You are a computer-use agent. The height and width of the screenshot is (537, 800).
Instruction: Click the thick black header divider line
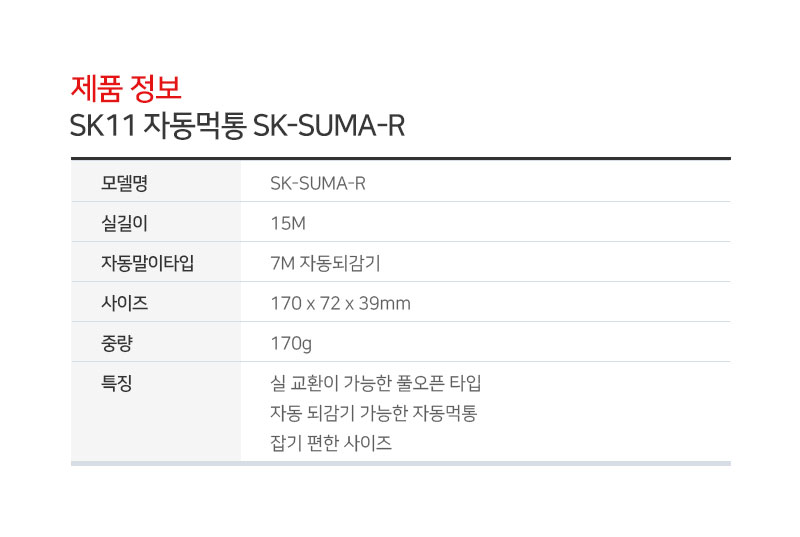[x=401, y=159]
